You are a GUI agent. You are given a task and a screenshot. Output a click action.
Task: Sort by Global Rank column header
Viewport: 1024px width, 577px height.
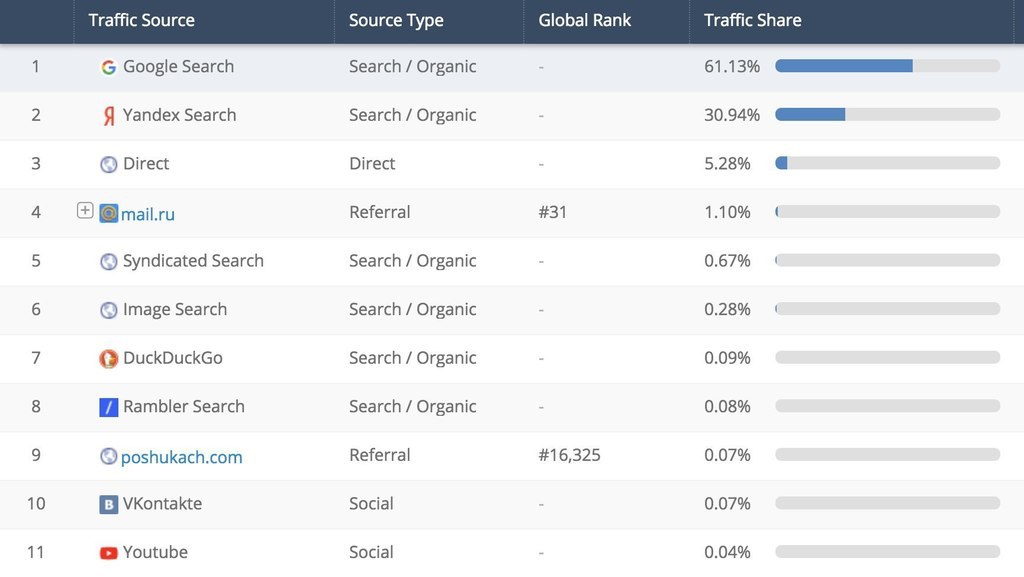[x=584, y=20]
